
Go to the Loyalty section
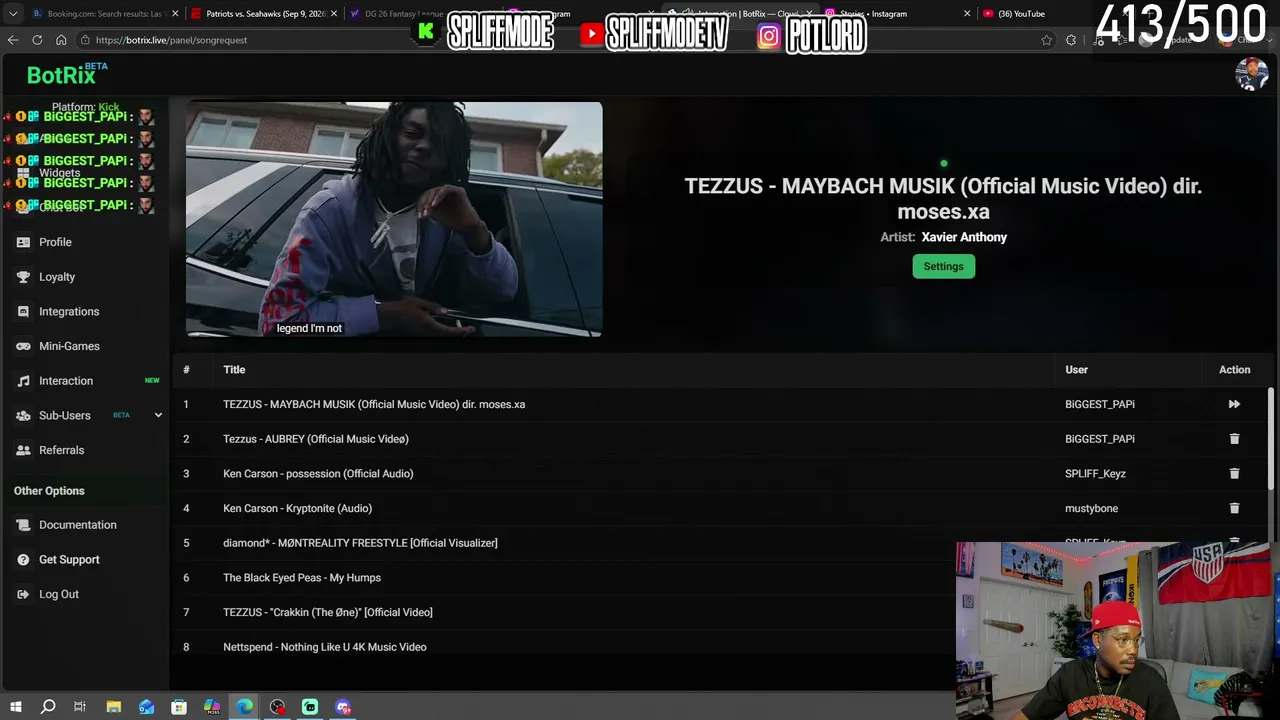(57, 277)
